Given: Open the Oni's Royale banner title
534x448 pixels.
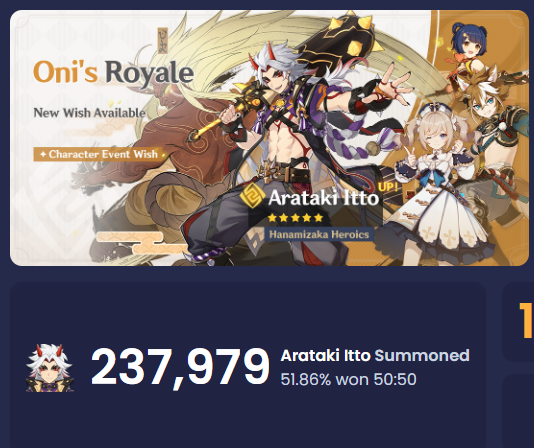Looking at the screenshot, I should (113, 73).
